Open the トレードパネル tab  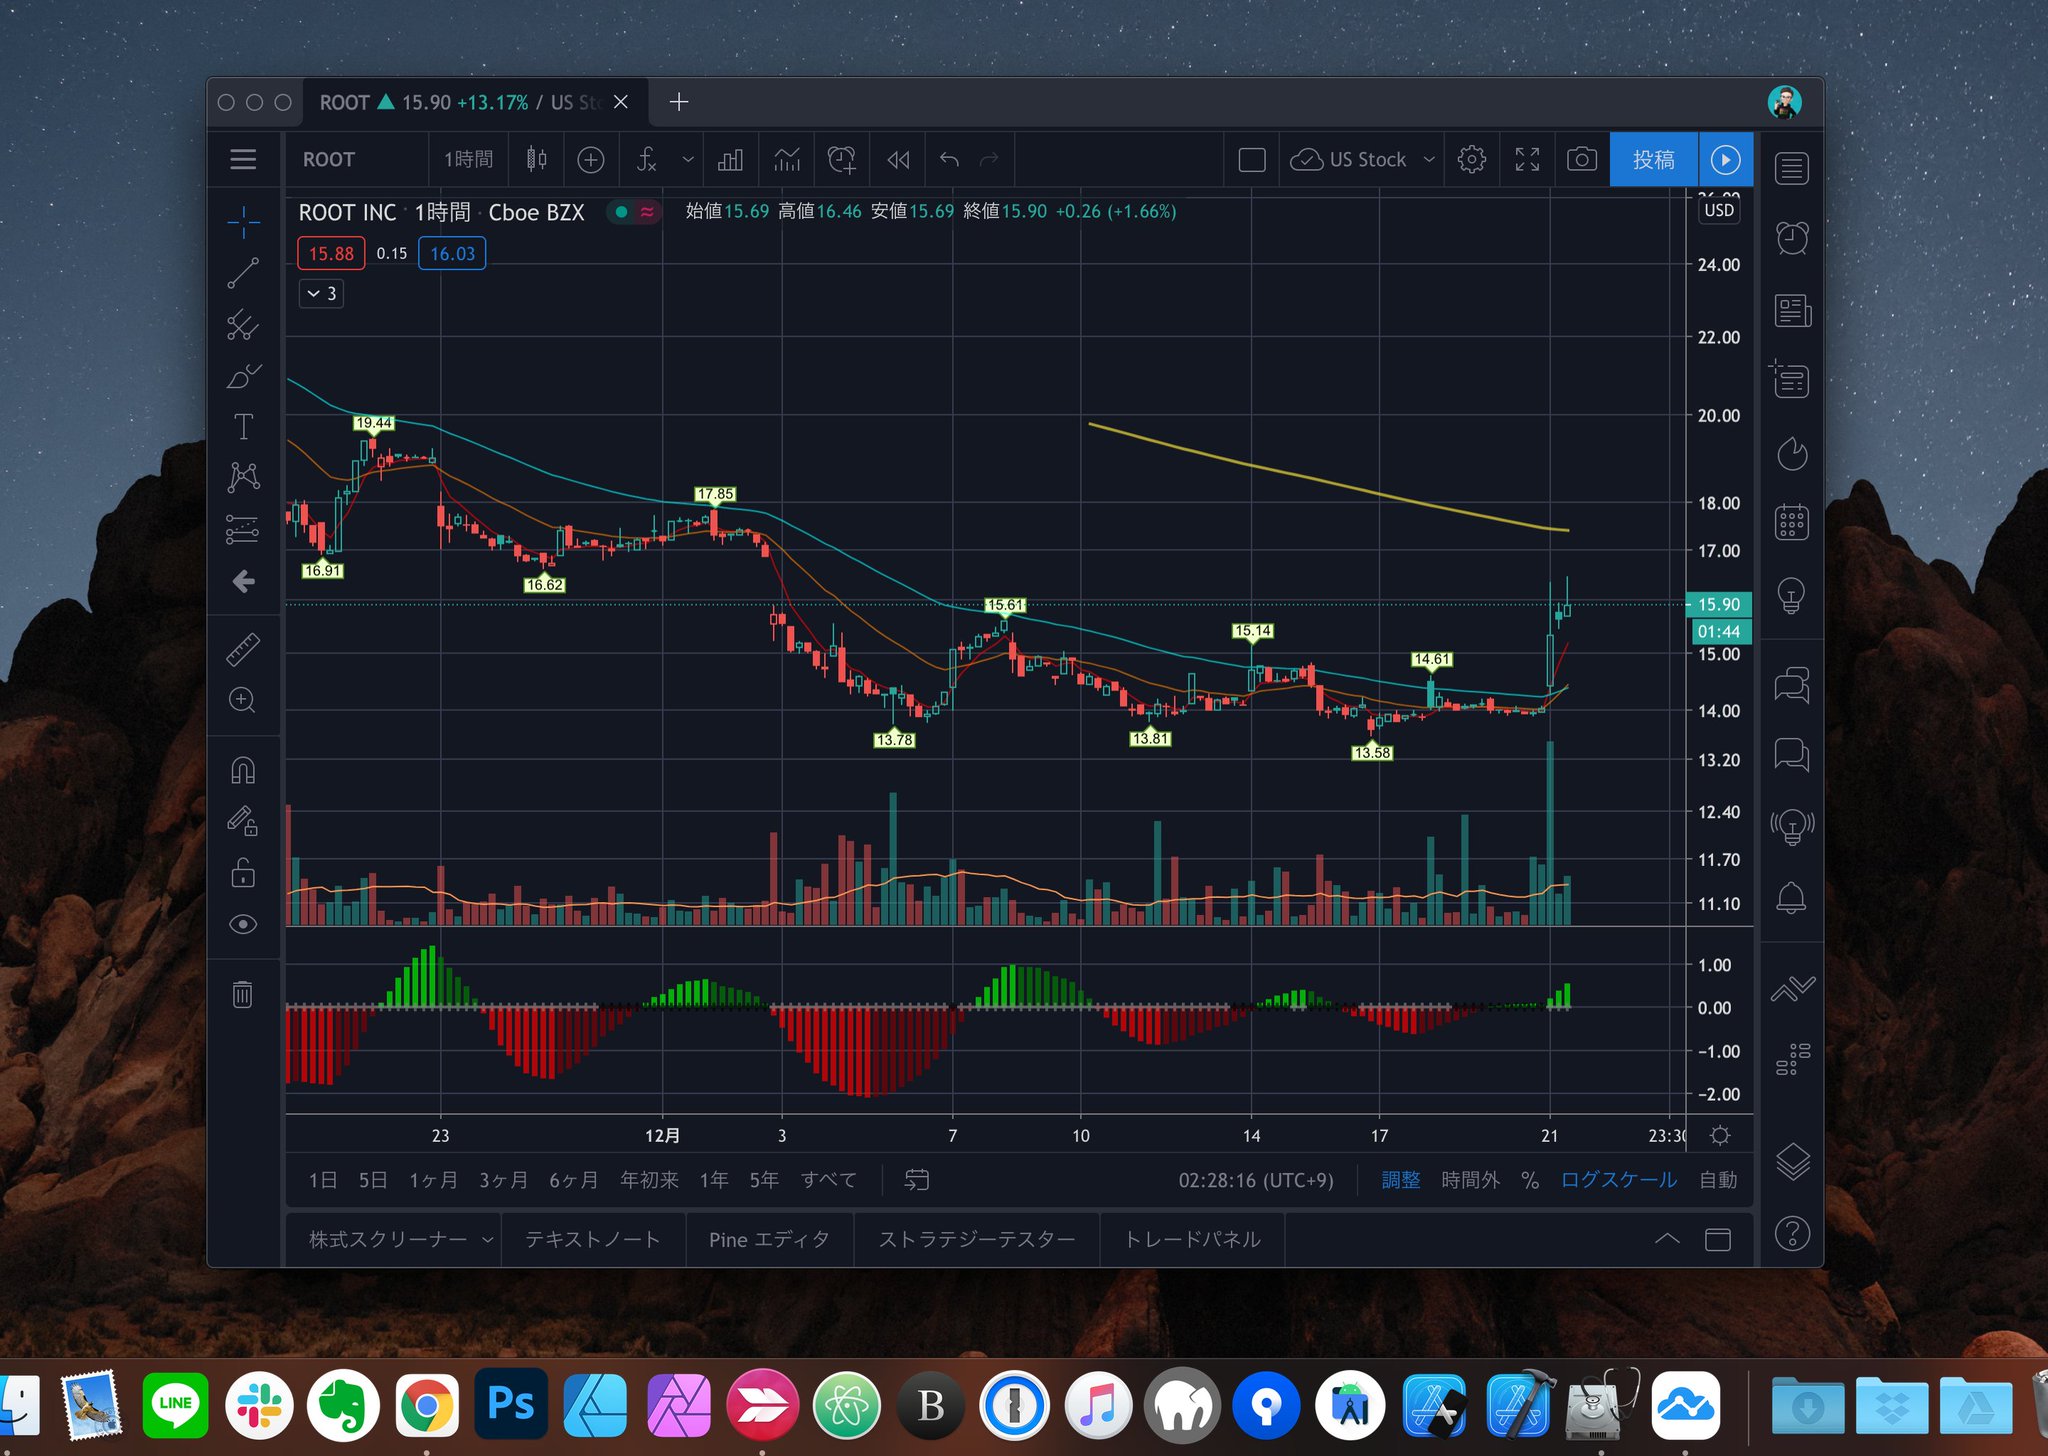click(x=1192, y=1240)
